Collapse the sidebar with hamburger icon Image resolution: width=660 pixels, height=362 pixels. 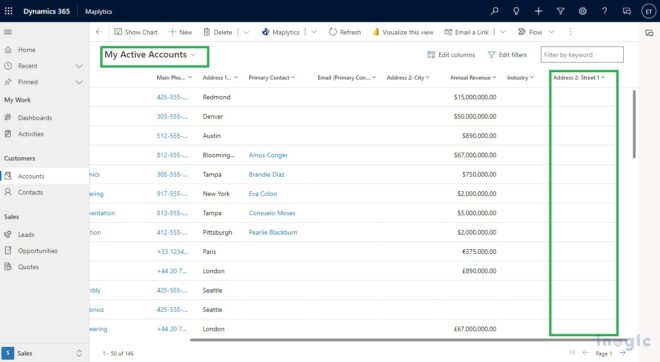[8, 32]
